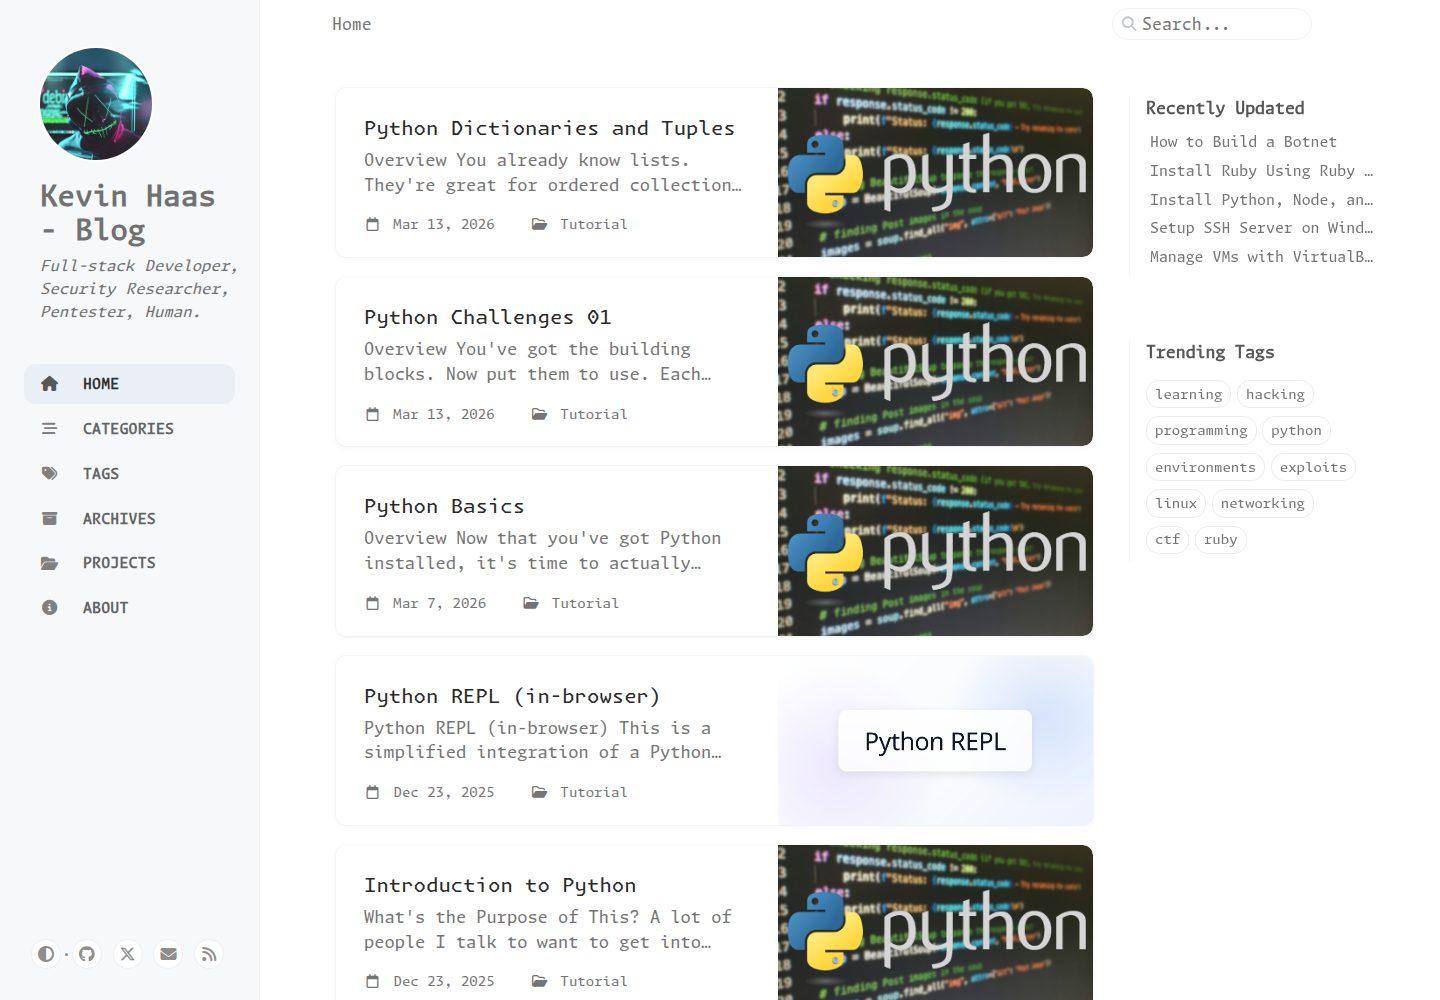Select the 'ctf' trending tag

pos(1167,539)
